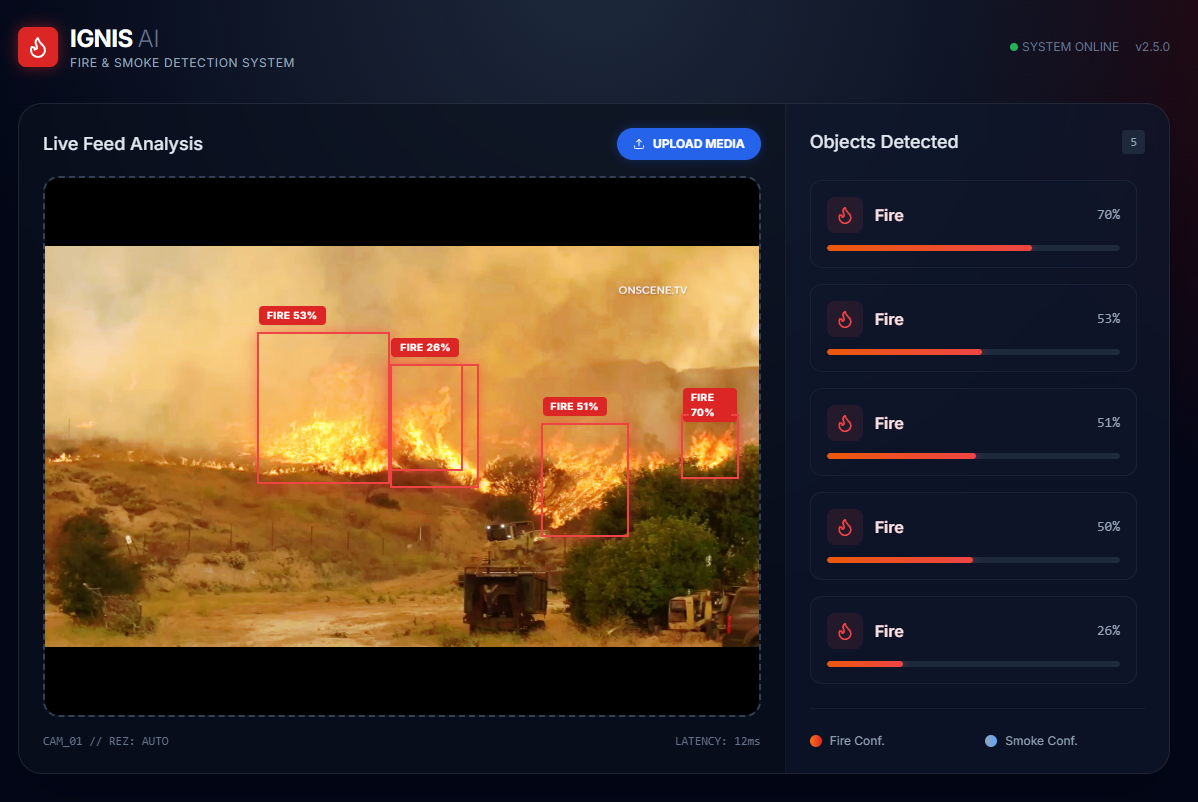1198x802 pixels.
Task: Click the confidence bar in the 26% Fire card
Action: click(973, 664)
